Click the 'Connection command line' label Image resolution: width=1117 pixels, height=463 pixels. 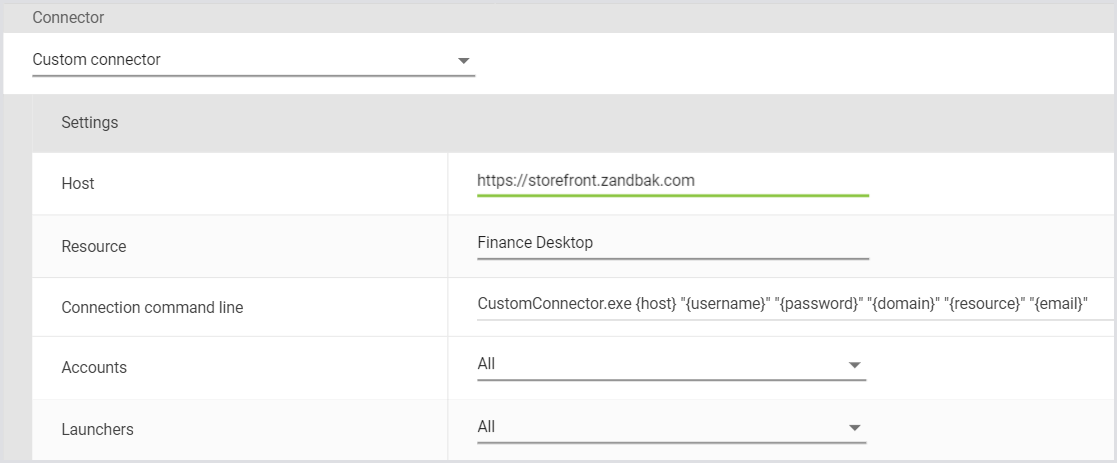coord(152,308)
